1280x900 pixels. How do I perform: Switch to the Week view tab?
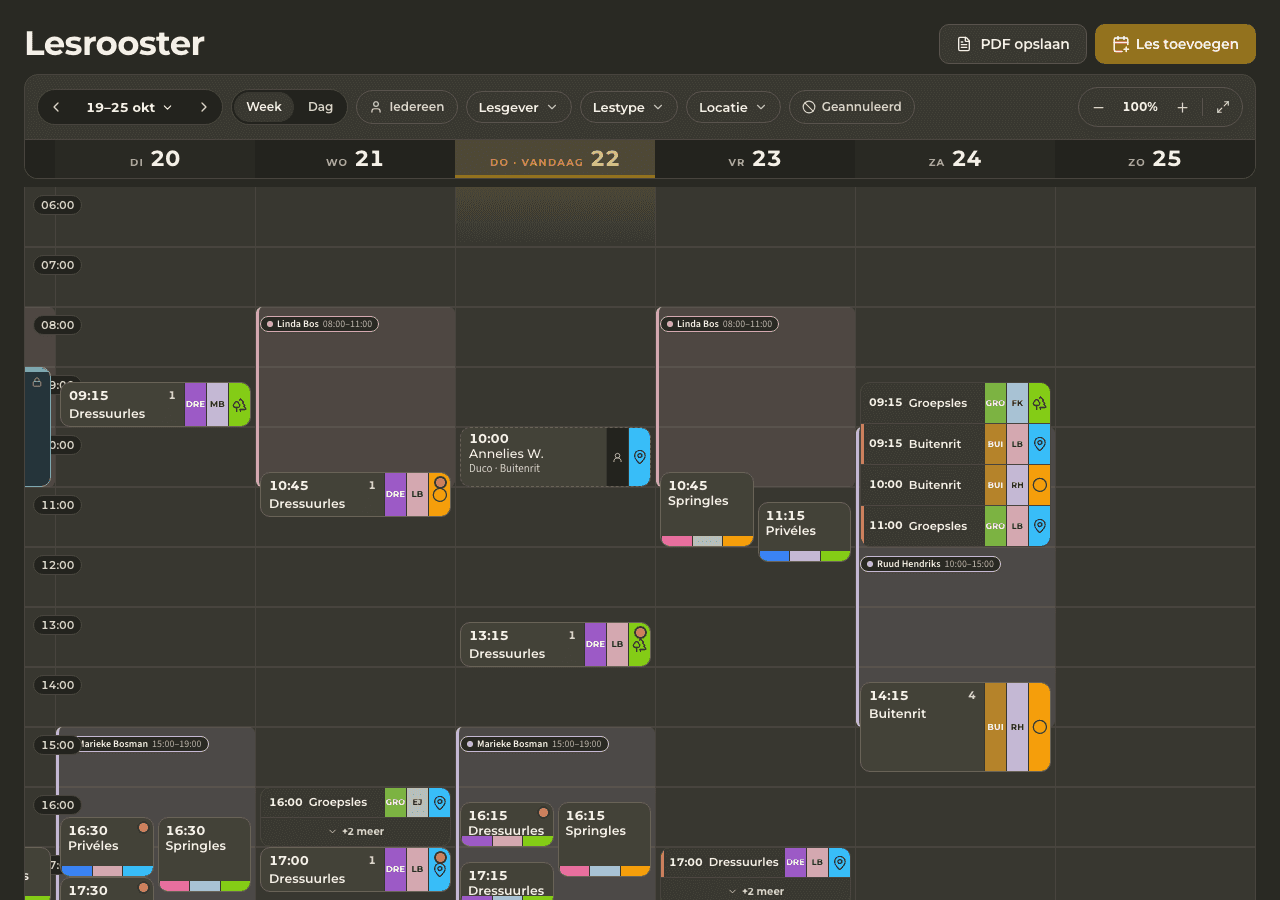[x=264, y=107]
